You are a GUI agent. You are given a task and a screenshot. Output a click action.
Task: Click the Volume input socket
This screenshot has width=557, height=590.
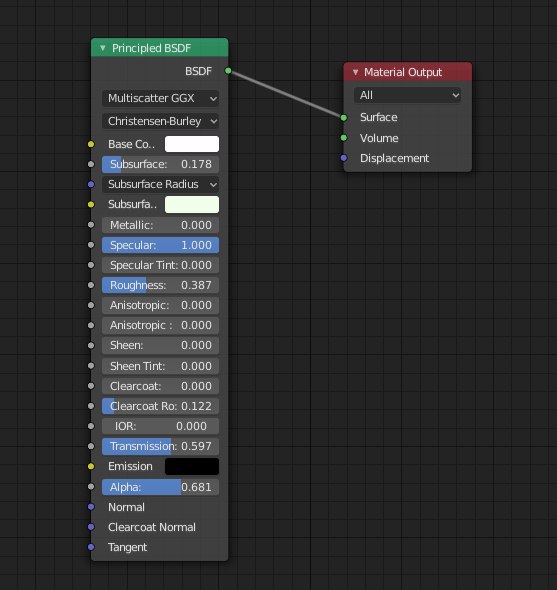pos(344,138)
